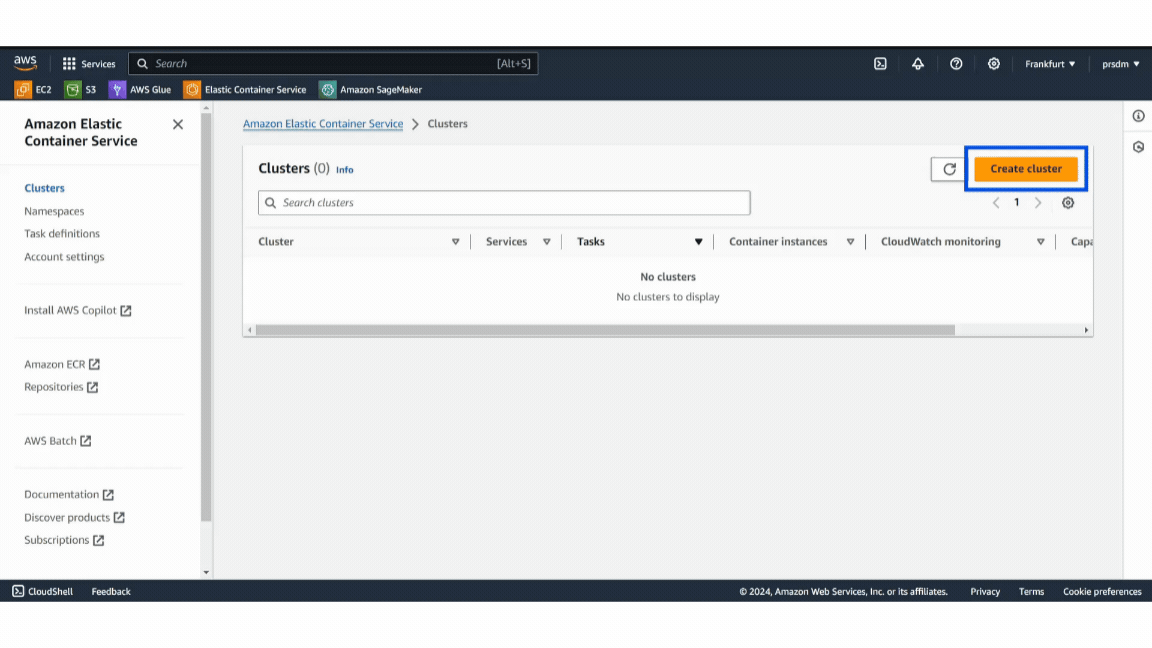Close the ECS navigation sidebar
Screen dimensions: 1152x648
[x=178, y=124]
